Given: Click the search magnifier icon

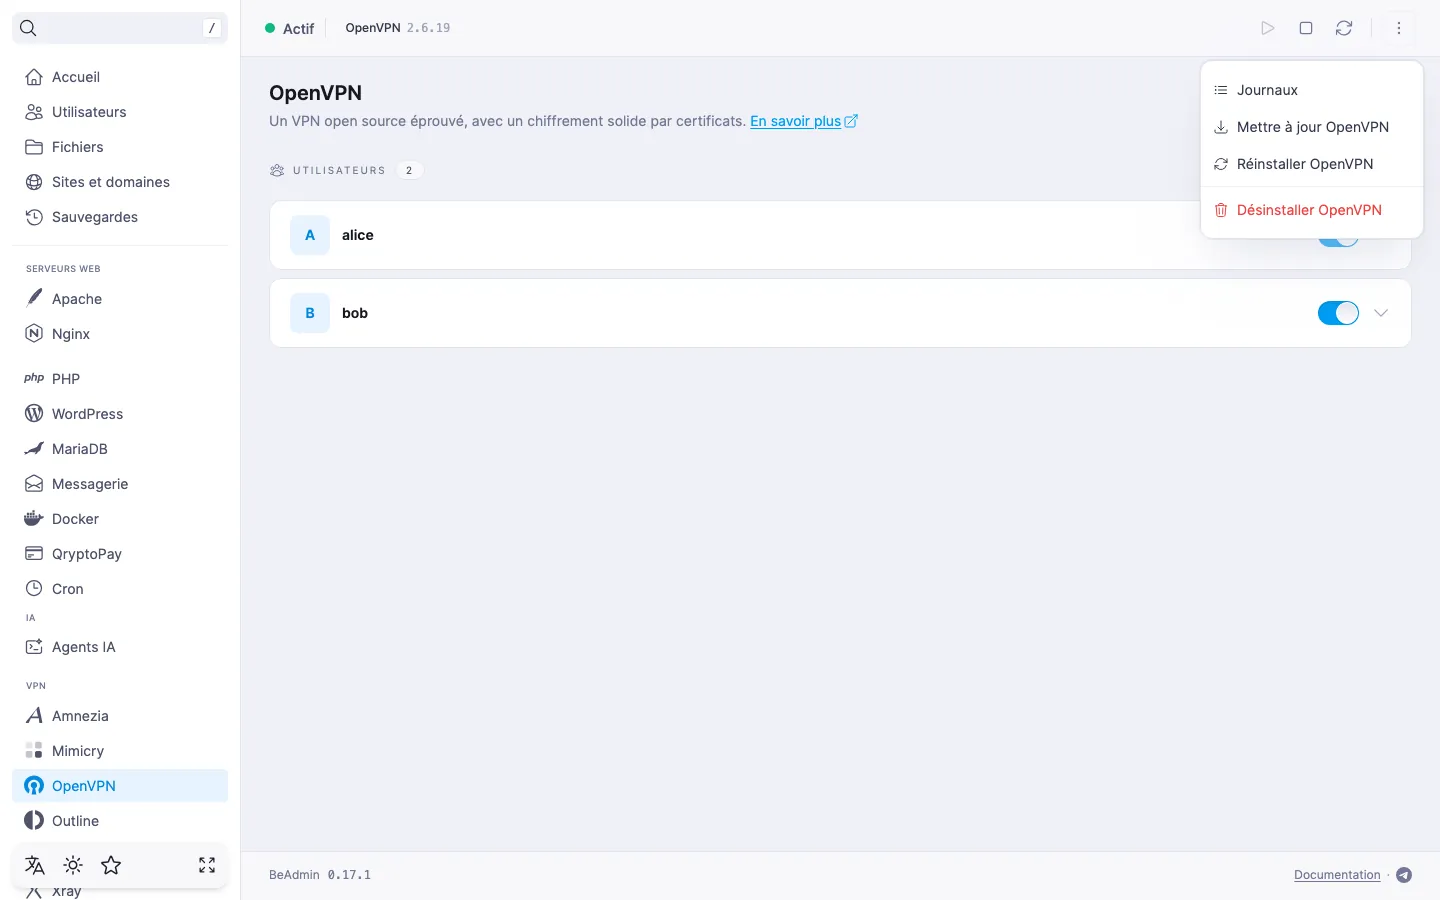Looking at the screenshot, I should tap(28, 28).
